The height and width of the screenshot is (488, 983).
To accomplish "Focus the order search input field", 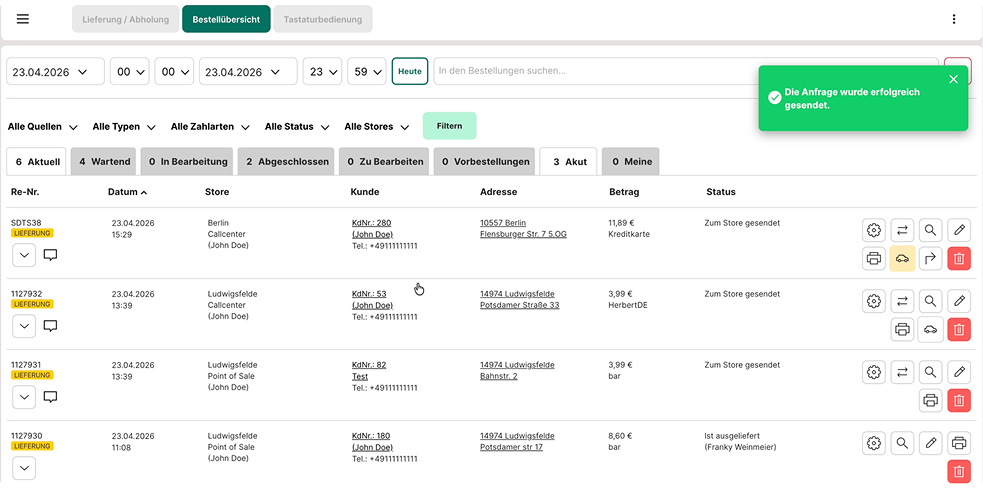I will click(686, 72).
